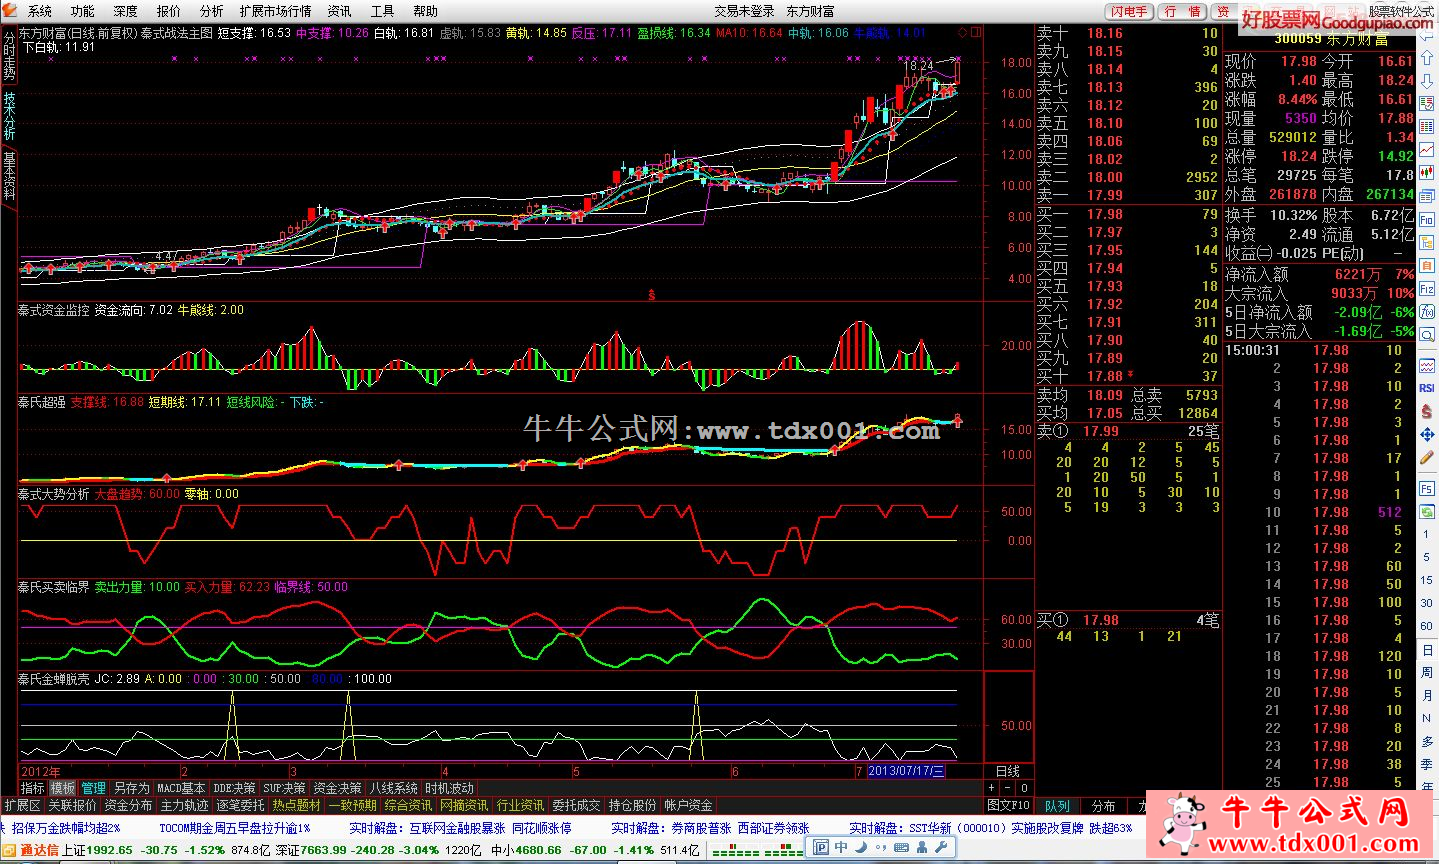Open the 分析 menu
Image resolution: width=1439 pixels, height=864 pixels.
(212, 11)
